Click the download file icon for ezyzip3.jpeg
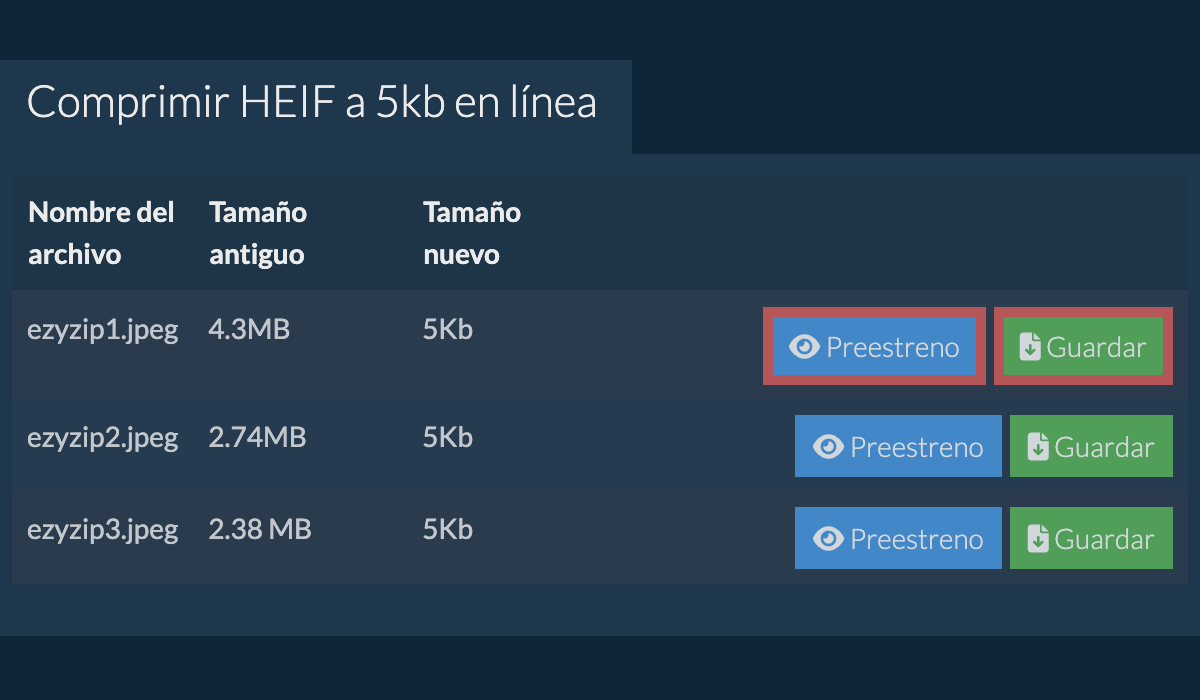Image resolution: width=1200 pixels, height=700 pixels. [x=1038, y=539]
